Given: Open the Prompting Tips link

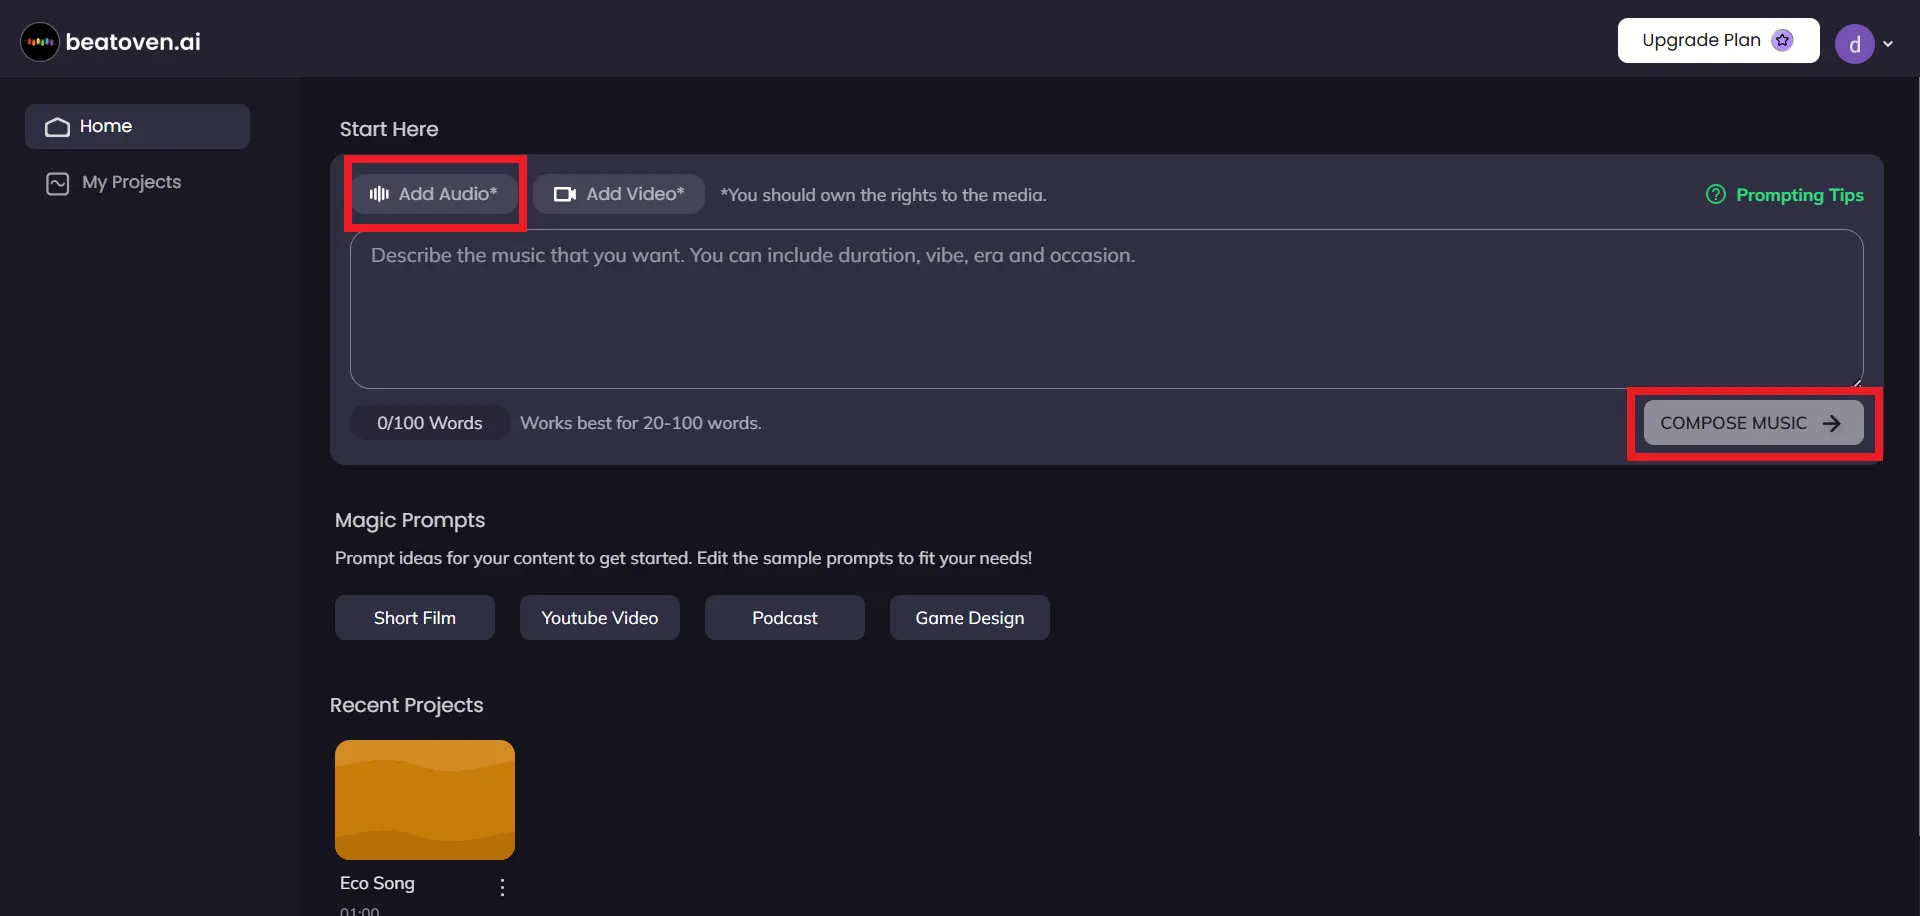Looking at the screenshot, I should click(x=1799, y=195).
